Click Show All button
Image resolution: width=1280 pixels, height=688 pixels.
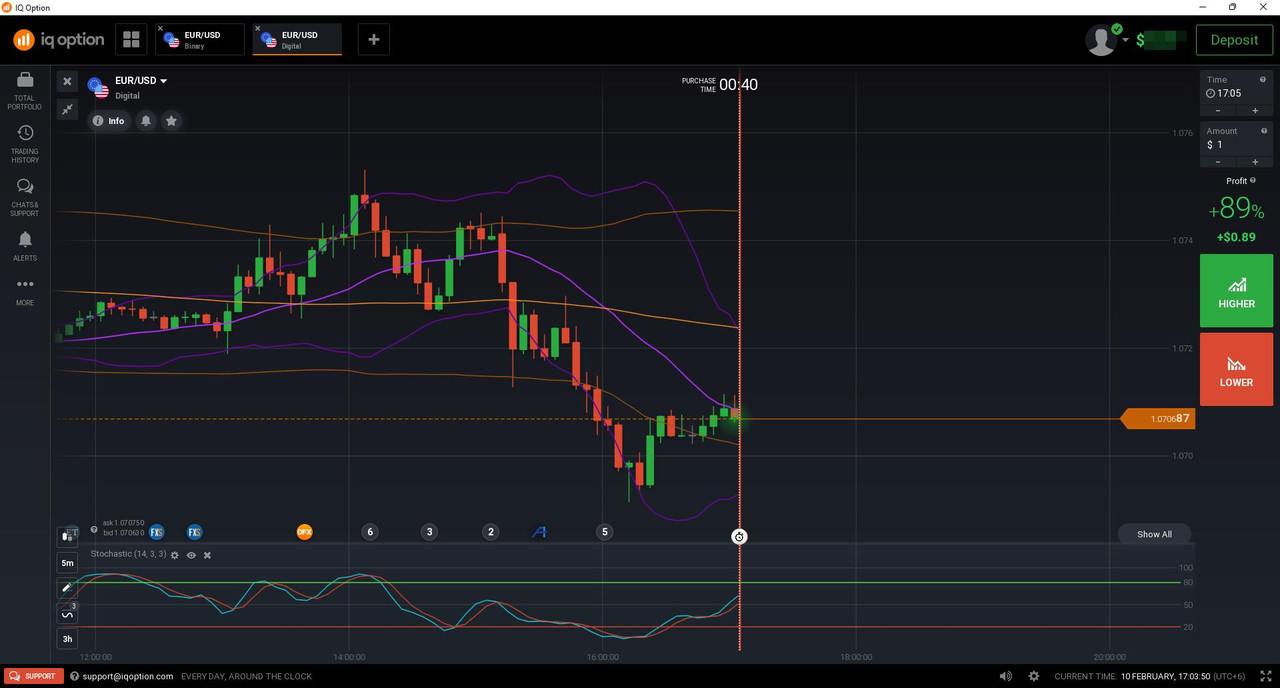(1154, 534)
